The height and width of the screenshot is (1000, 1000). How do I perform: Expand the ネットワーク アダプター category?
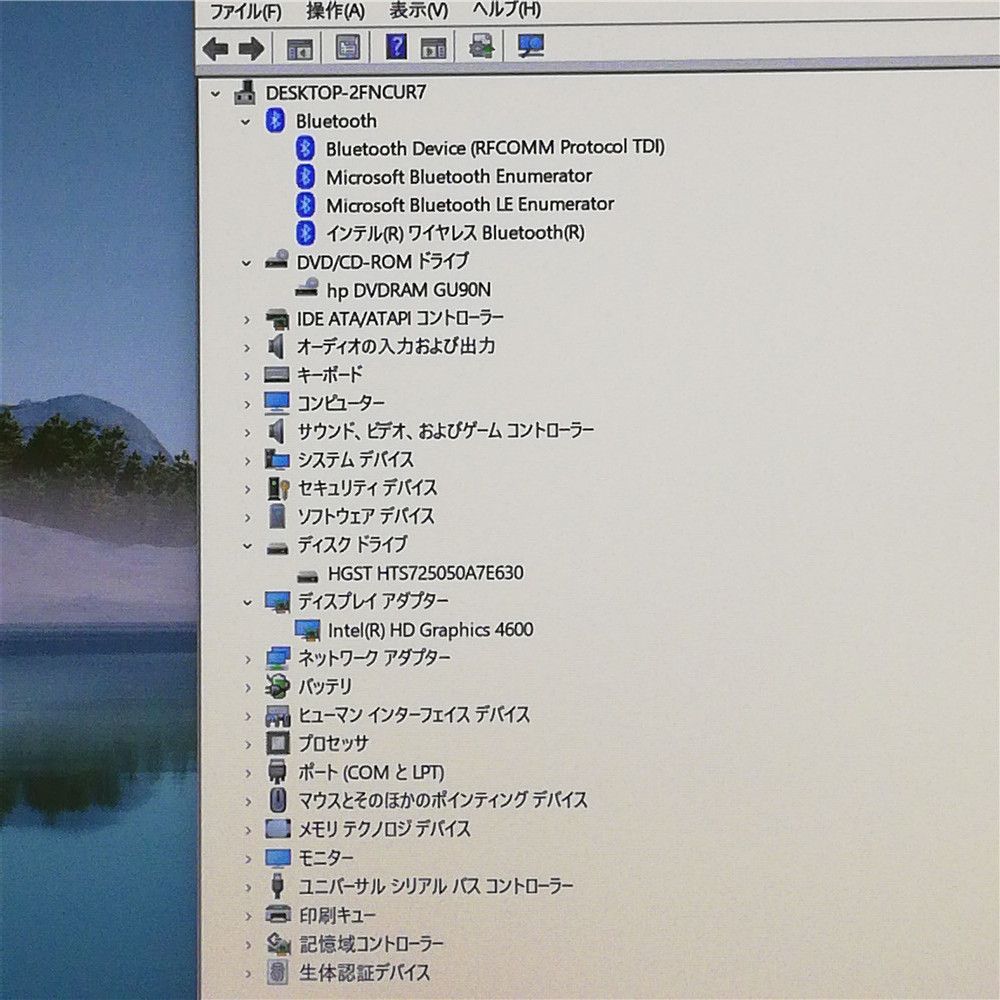coord(247,659)
